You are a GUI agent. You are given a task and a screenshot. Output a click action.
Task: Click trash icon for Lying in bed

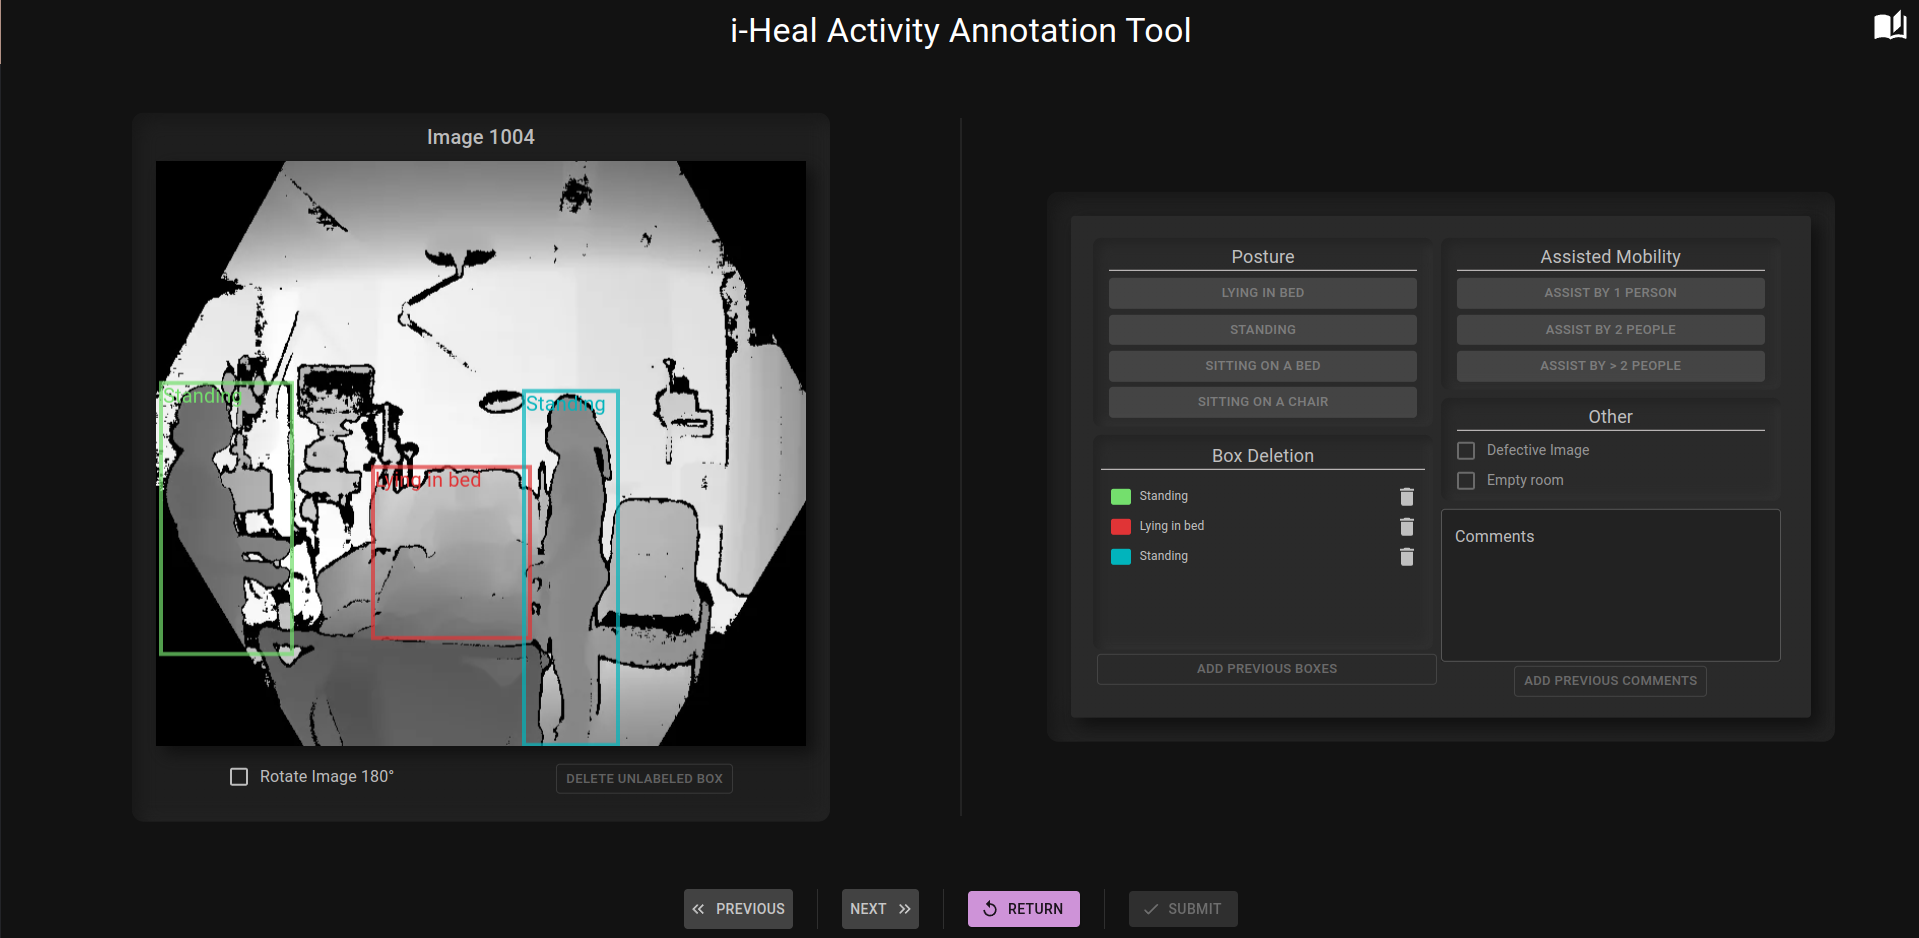(1406, 527)
